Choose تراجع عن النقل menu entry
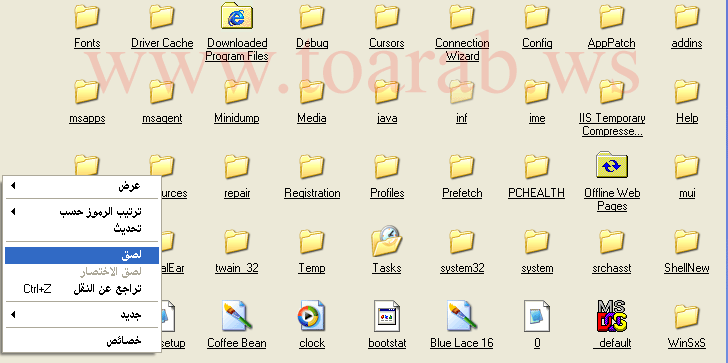 82,289
